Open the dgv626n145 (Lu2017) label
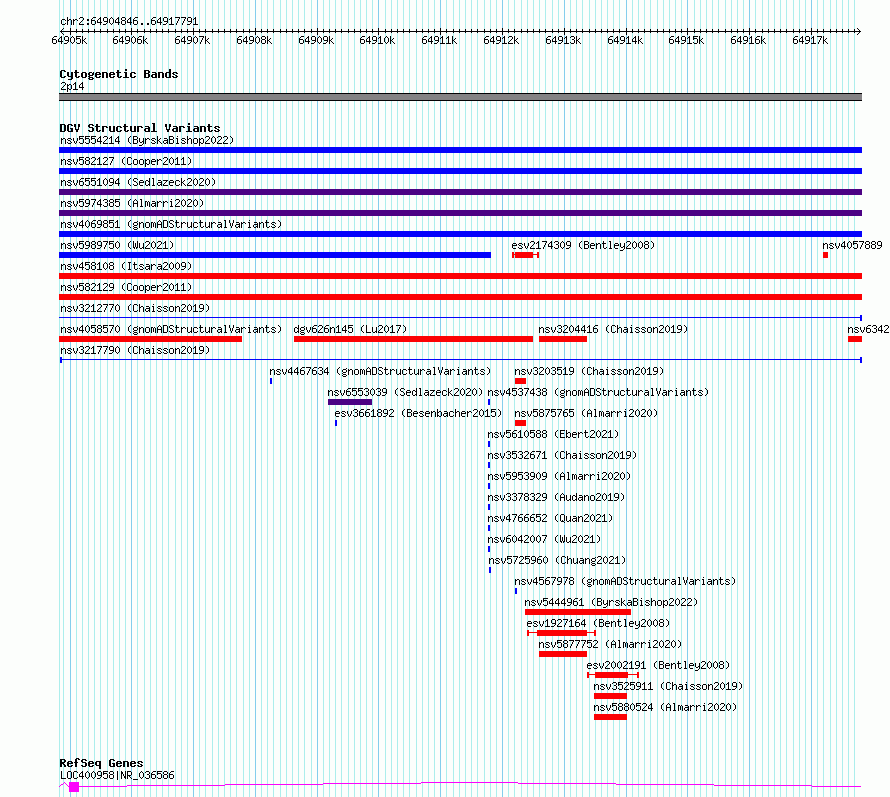The height and width of the screenshot is (797, 890). [x=350, y=329]
